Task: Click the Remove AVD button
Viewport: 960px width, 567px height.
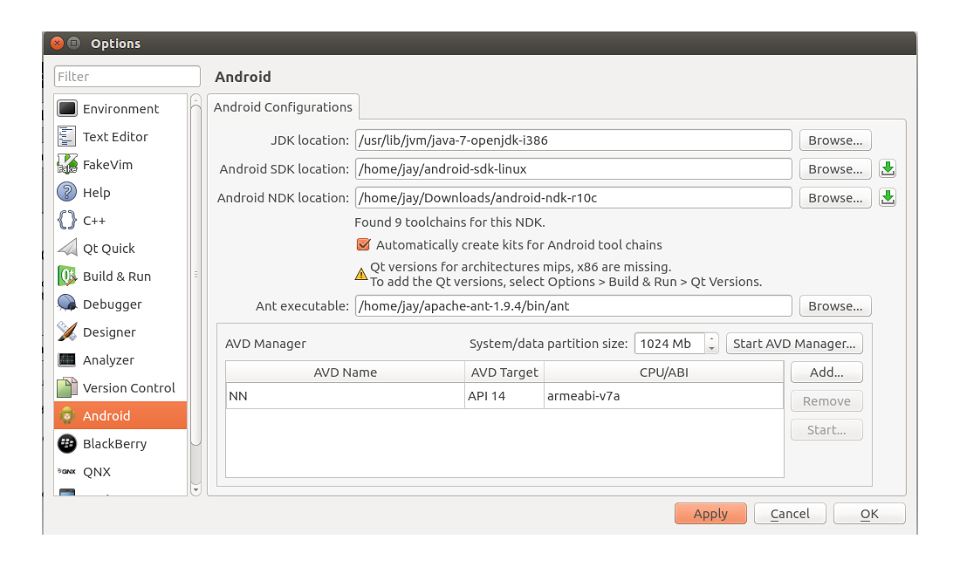Action: [827, 401]
